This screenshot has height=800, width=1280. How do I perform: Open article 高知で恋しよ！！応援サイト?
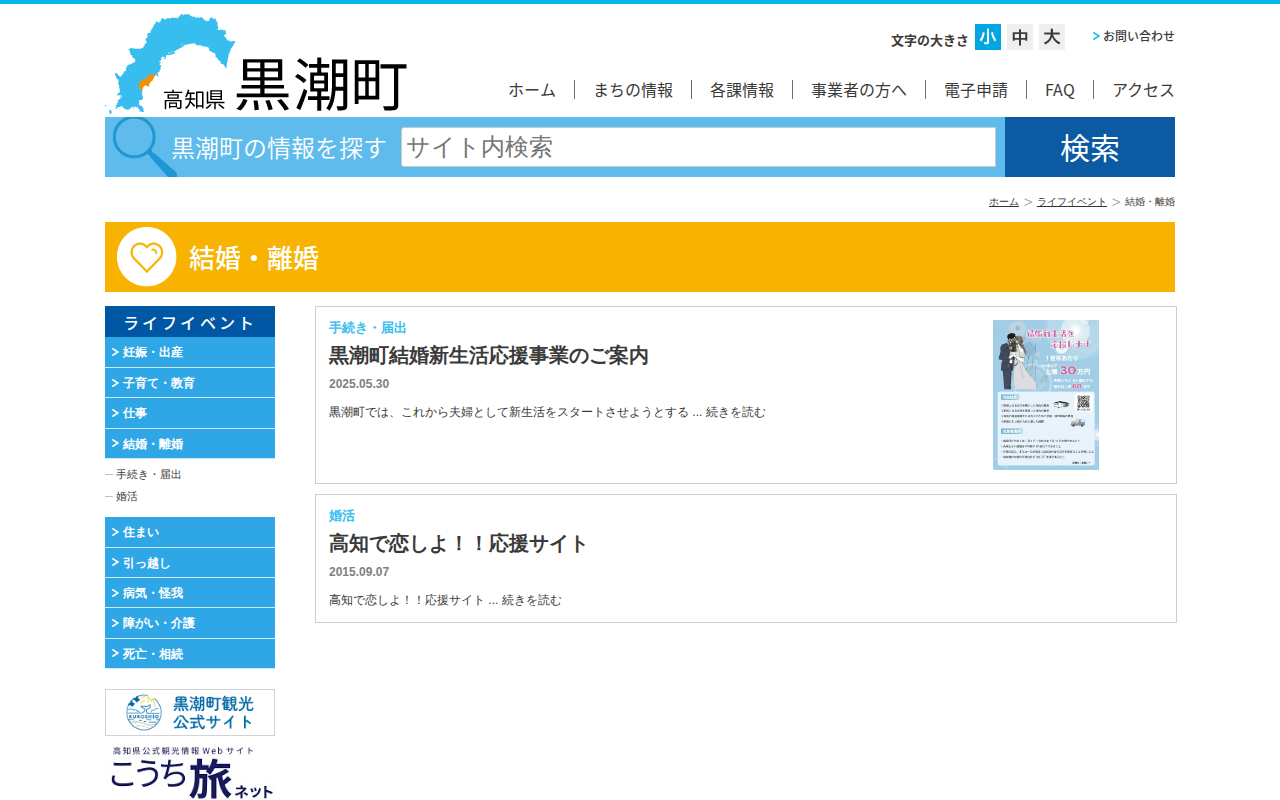point(458,544)
